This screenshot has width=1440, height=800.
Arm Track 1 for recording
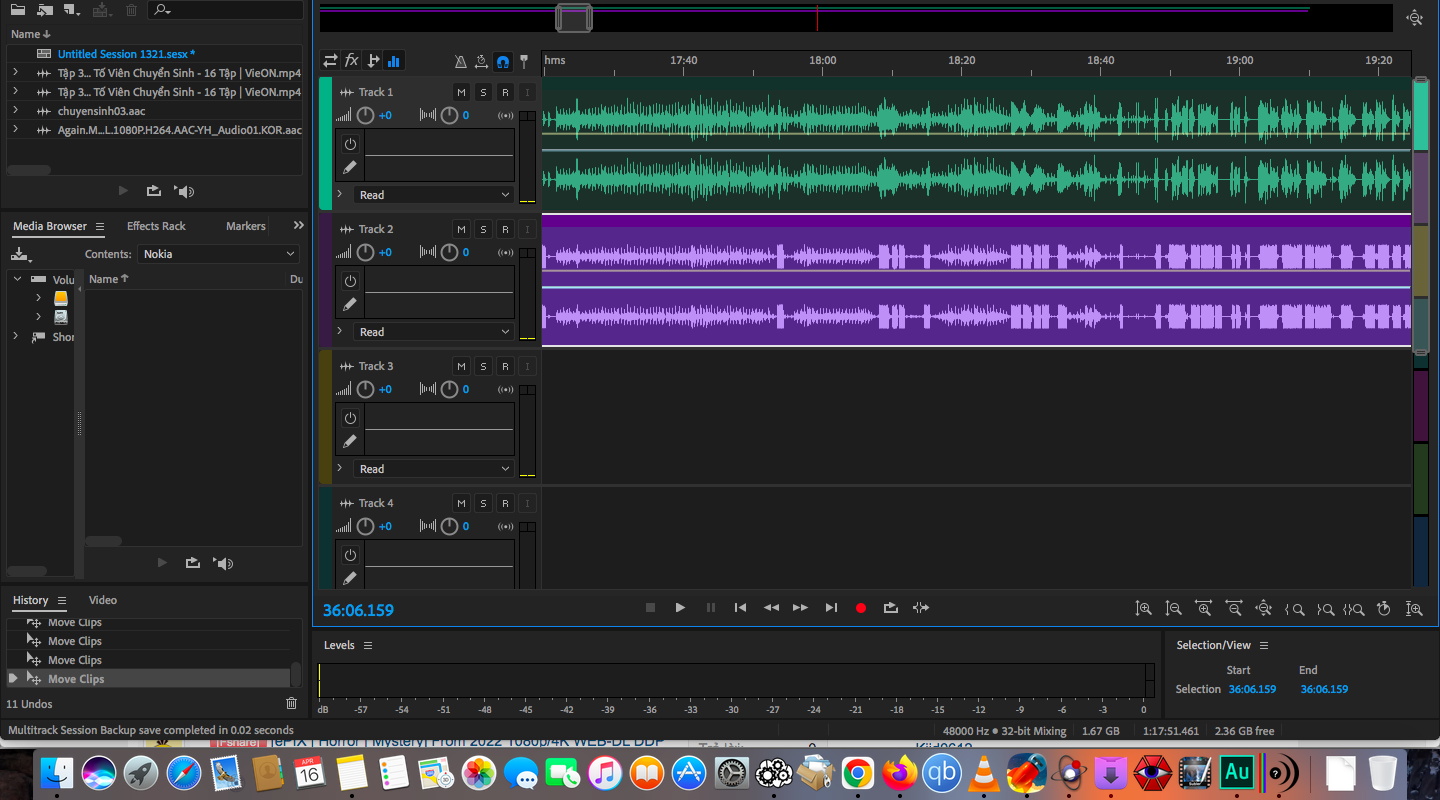(505, 92)
